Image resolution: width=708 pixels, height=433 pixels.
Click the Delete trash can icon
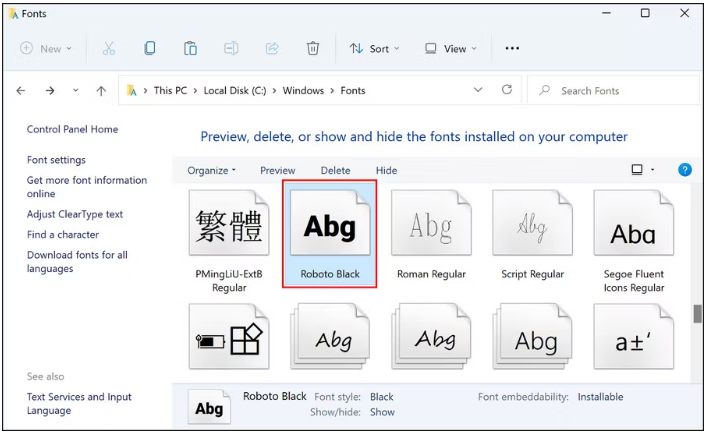[x=312, y=48]
